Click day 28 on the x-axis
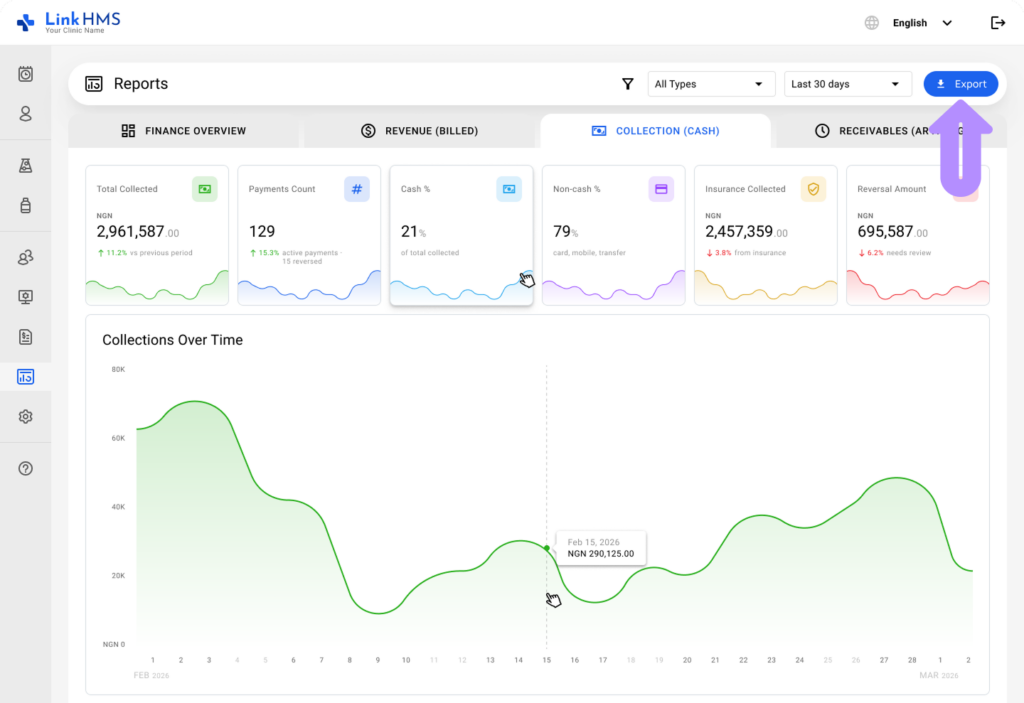The height and width of the screenshot is (703, 1024). pyautogui.click(x=912, y=660)
